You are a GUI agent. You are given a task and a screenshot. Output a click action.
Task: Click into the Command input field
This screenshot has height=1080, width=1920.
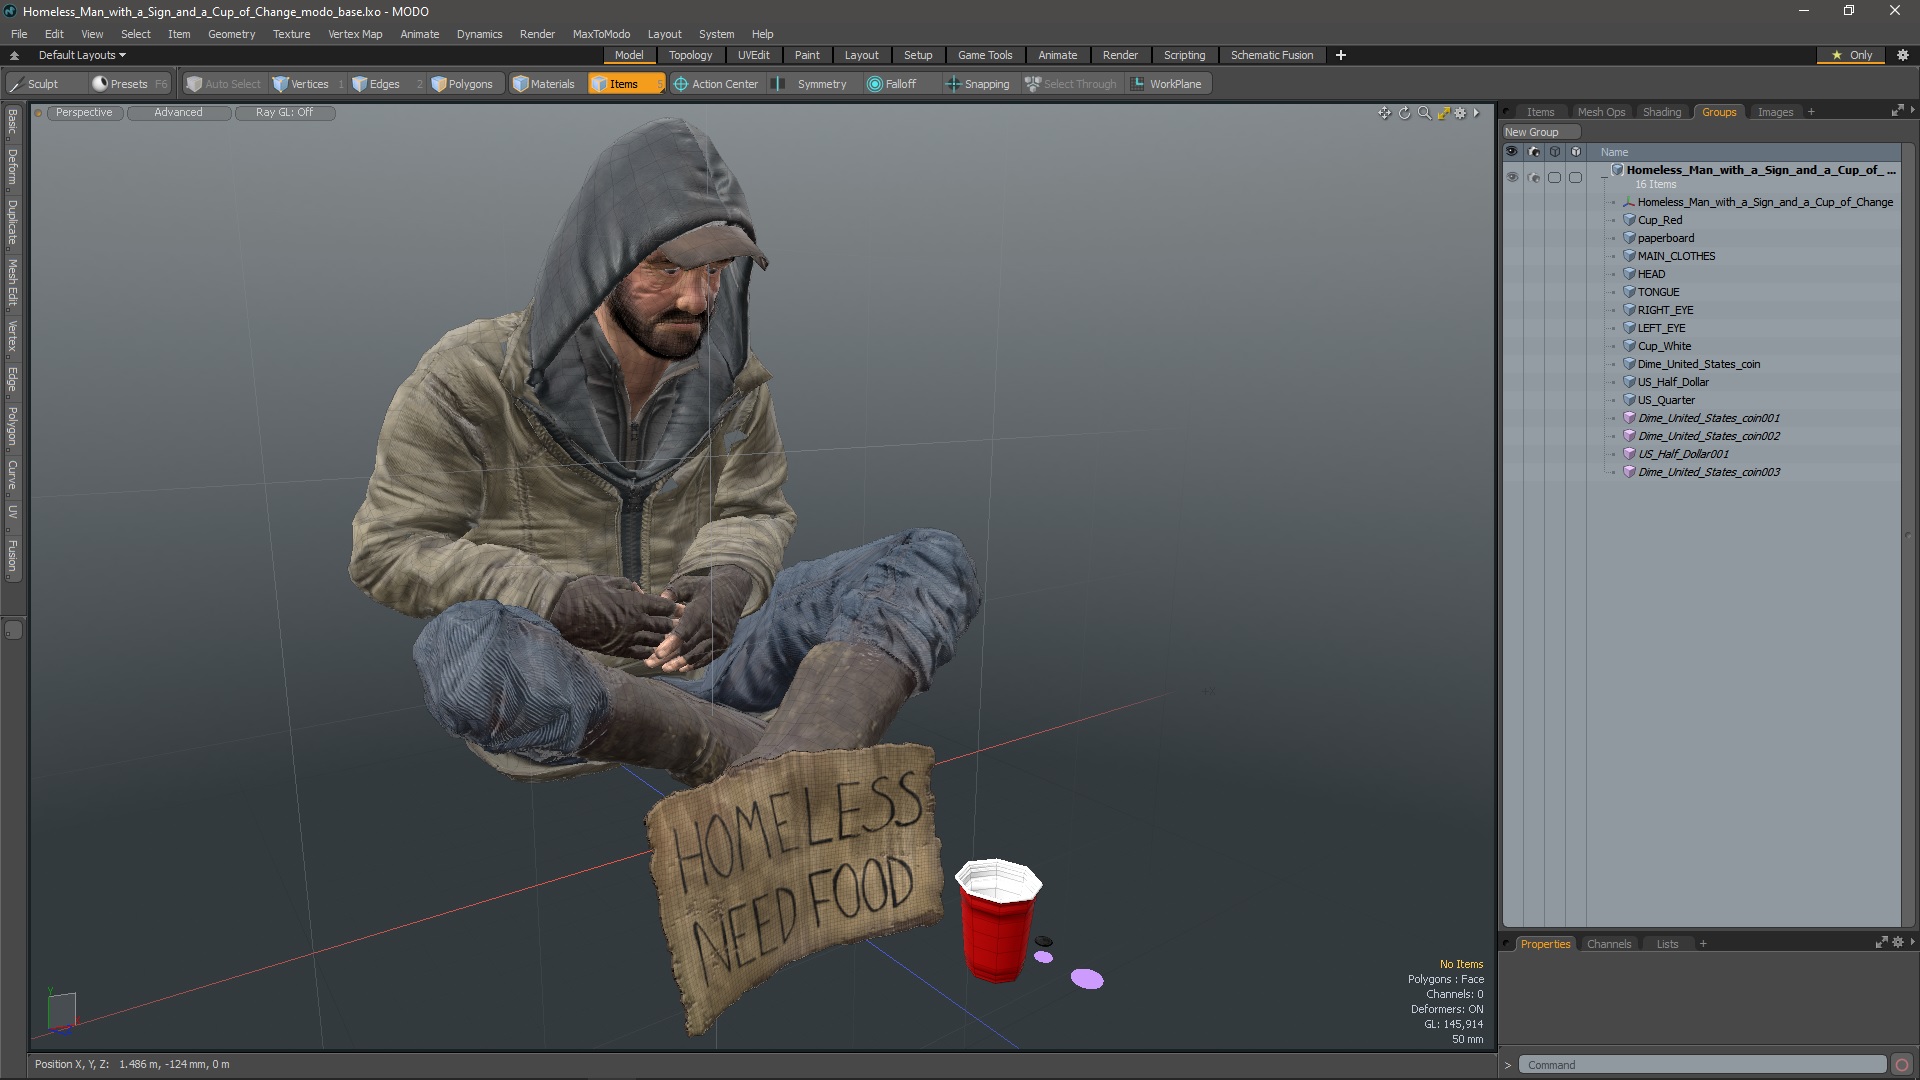(x=1702, y=1065)
